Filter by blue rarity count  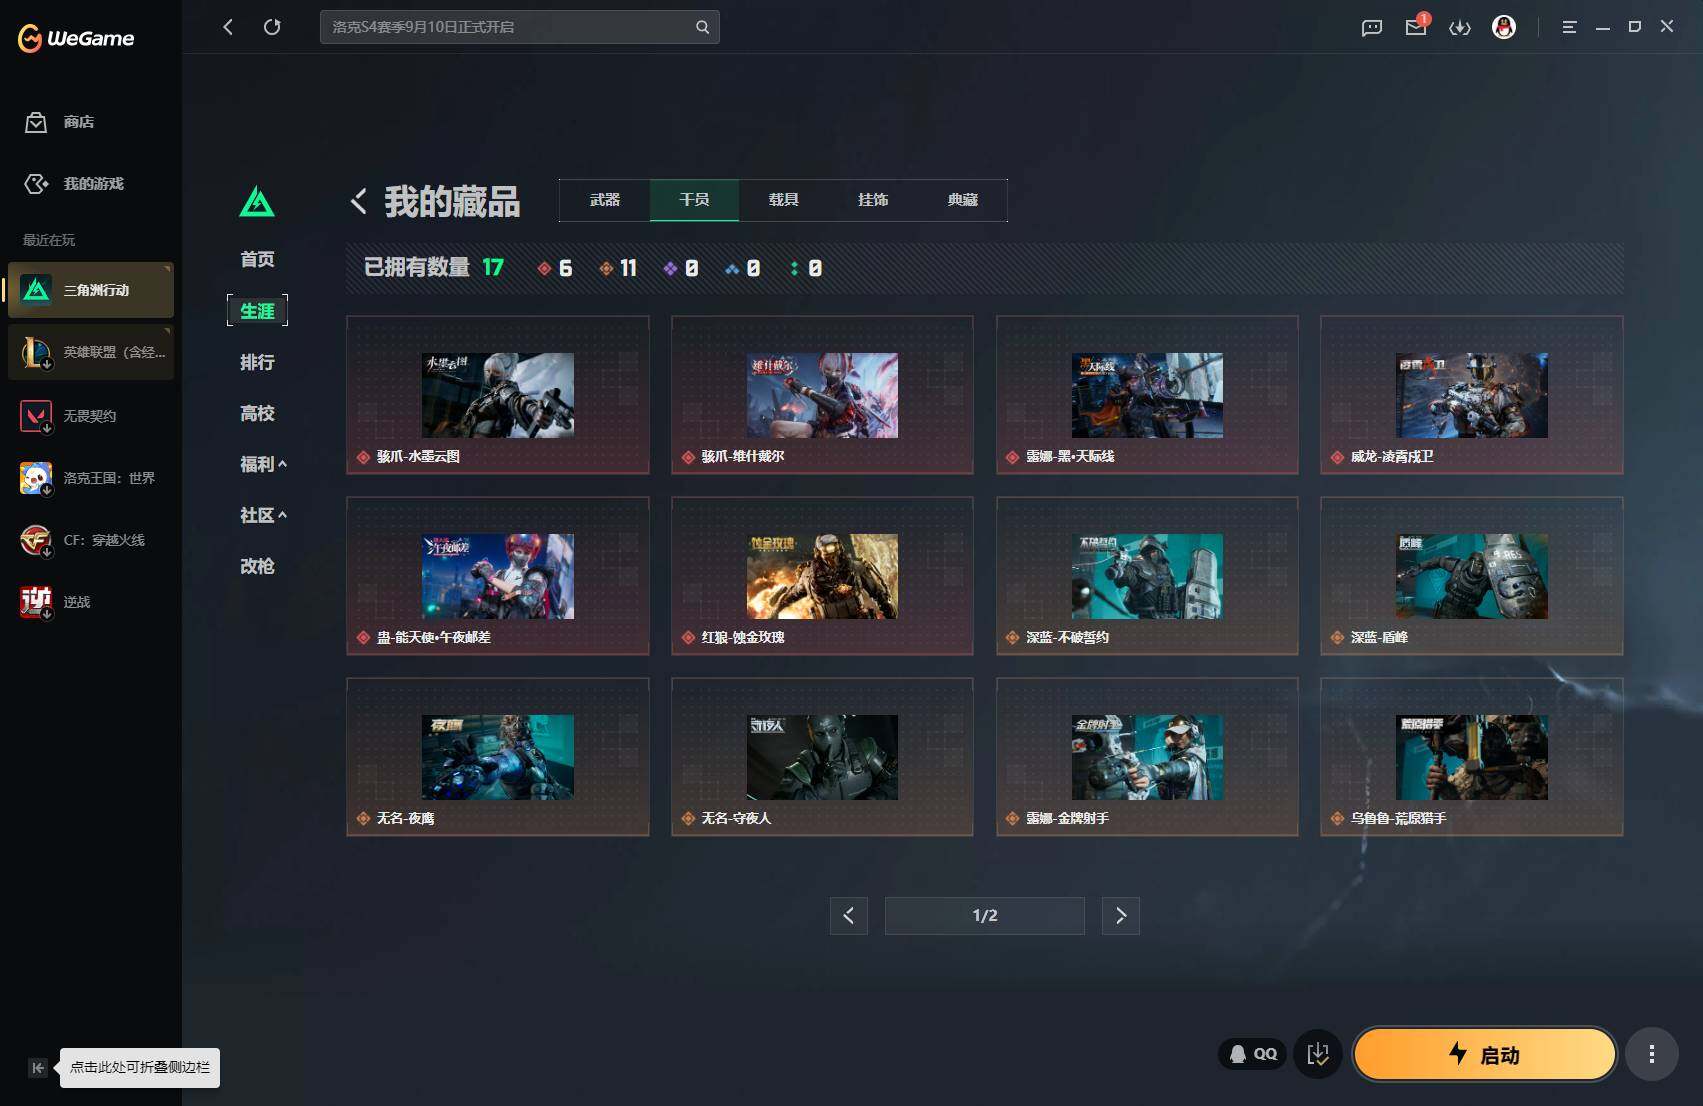coord(743,268)
